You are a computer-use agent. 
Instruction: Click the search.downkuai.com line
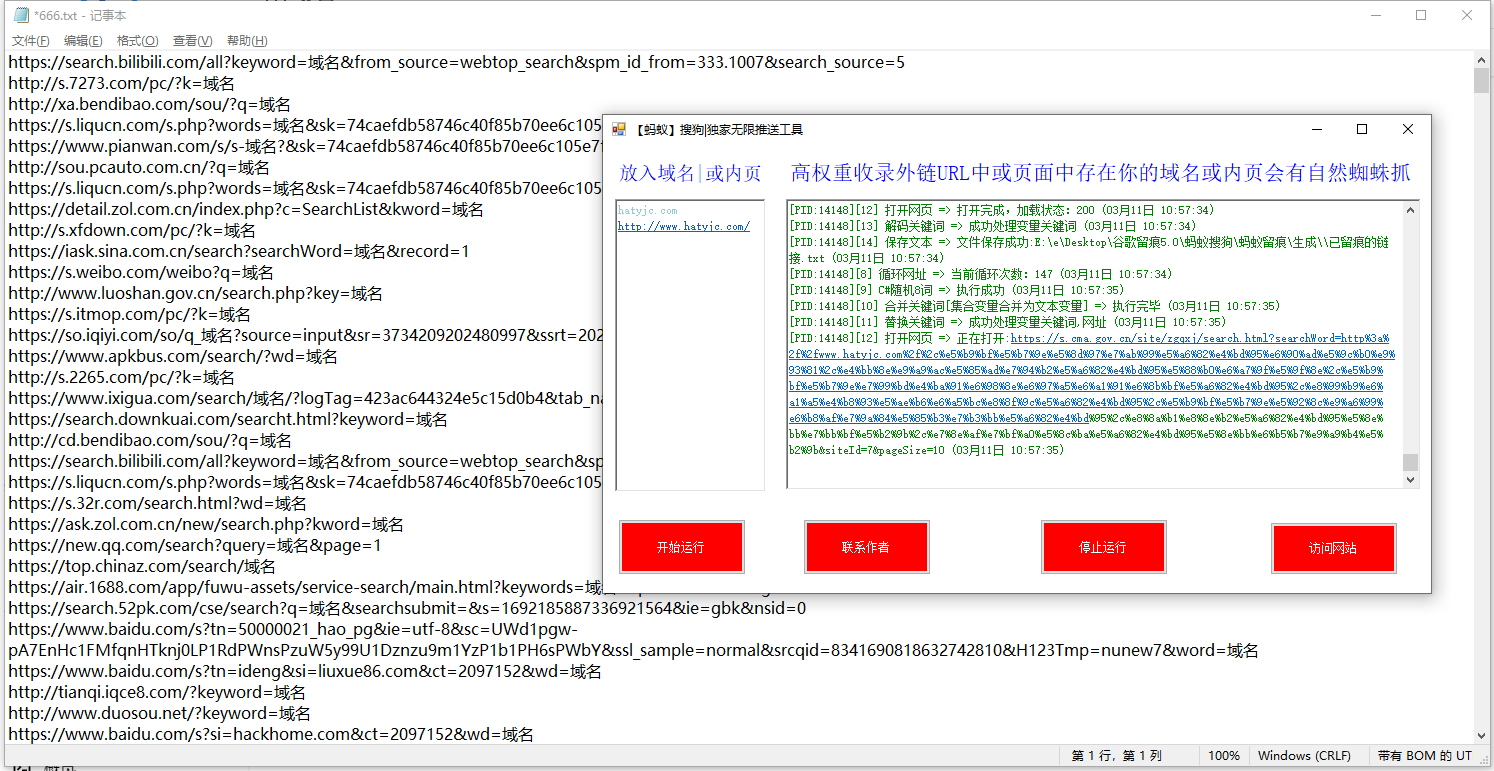[228, 419]
